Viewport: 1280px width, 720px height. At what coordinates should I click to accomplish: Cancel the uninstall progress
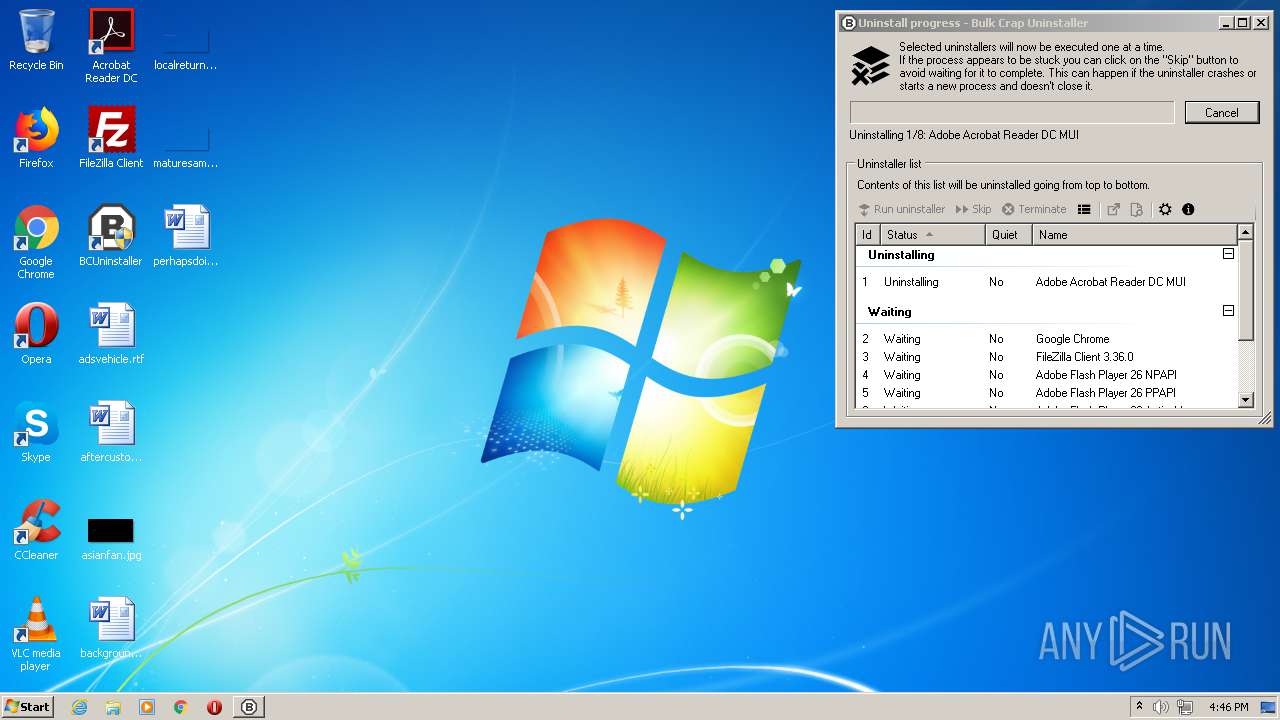pyautogui.click(x=1221, y=112)
